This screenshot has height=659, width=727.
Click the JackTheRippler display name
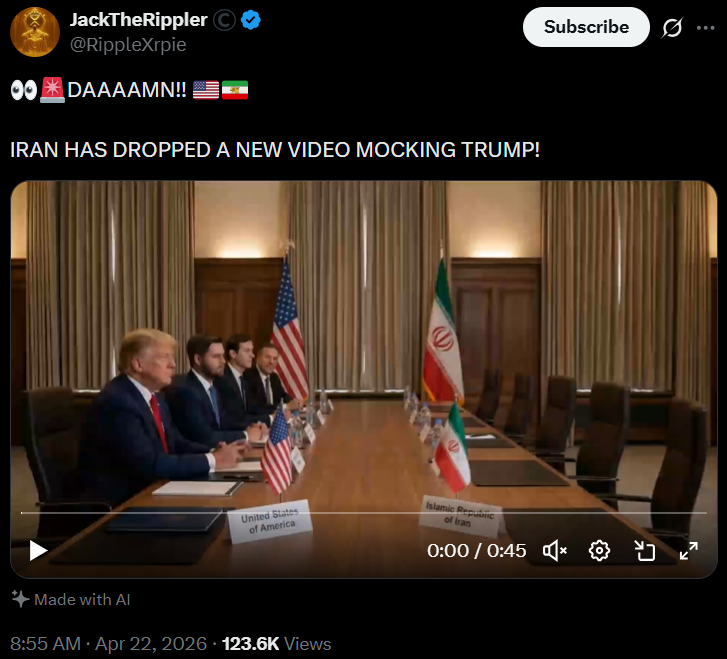click(x=139, y=20)
